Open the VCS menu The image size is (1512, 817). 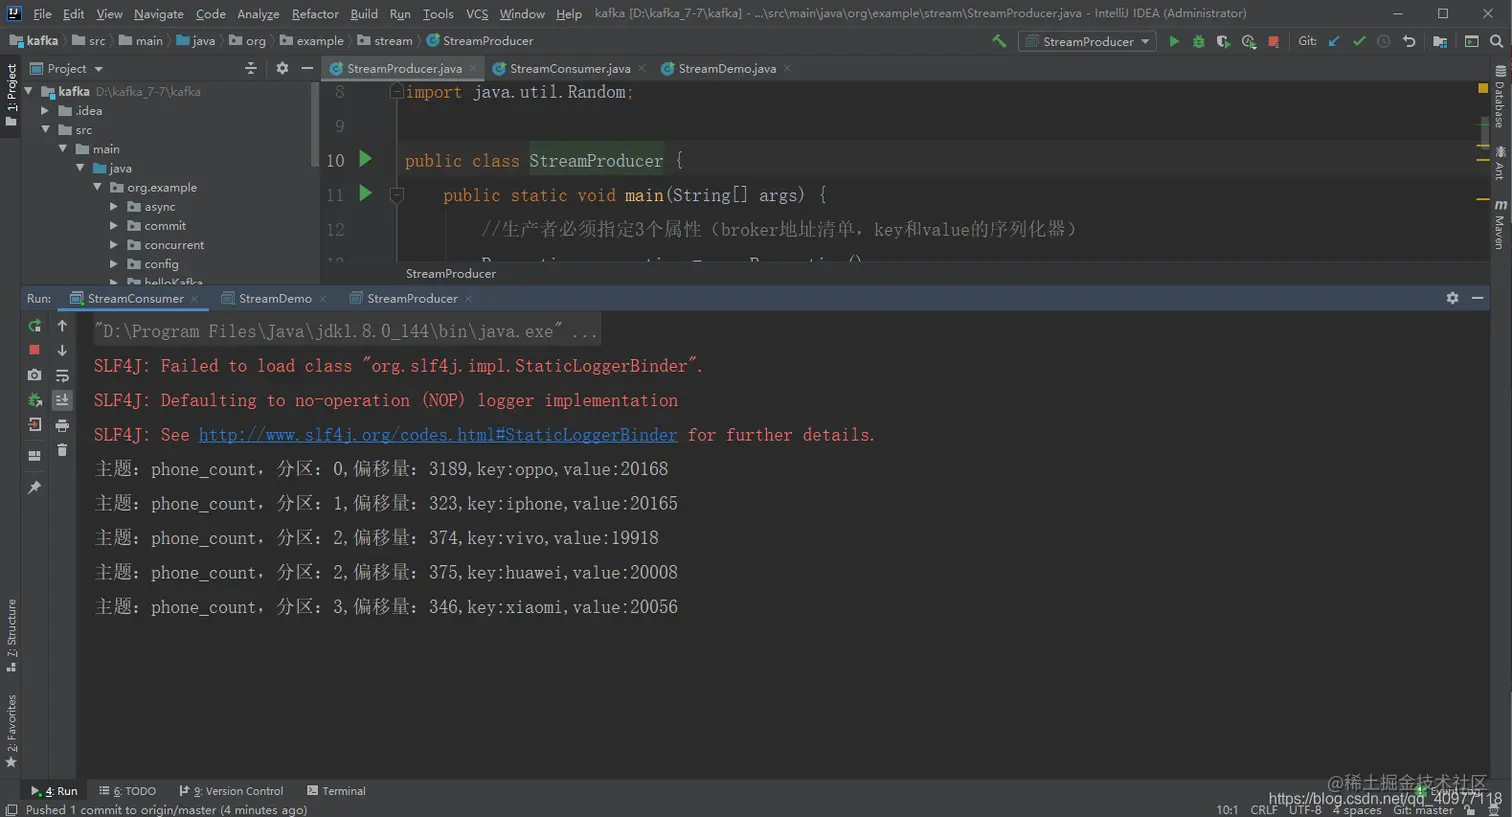(477, 14)
